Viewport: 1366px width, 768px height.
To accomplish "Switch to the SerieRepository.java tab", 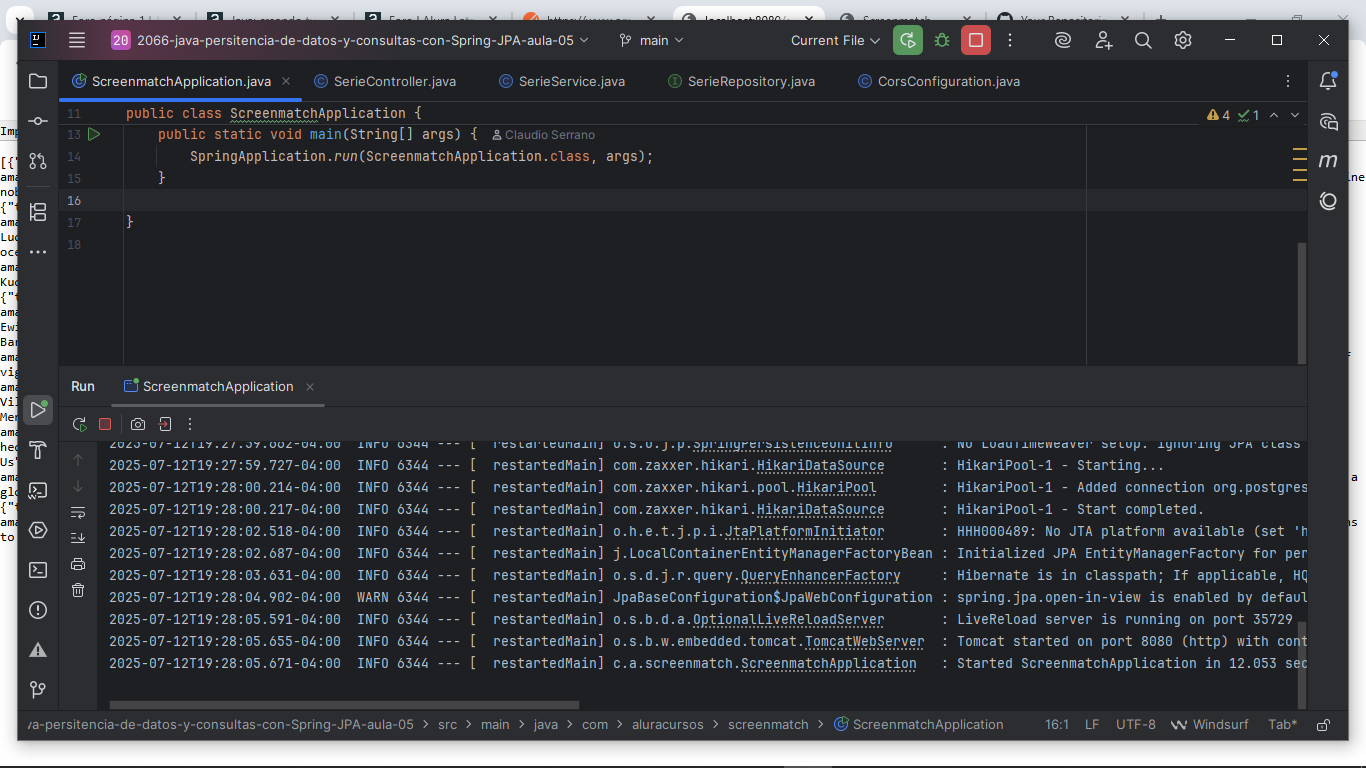I will [741, 81].
